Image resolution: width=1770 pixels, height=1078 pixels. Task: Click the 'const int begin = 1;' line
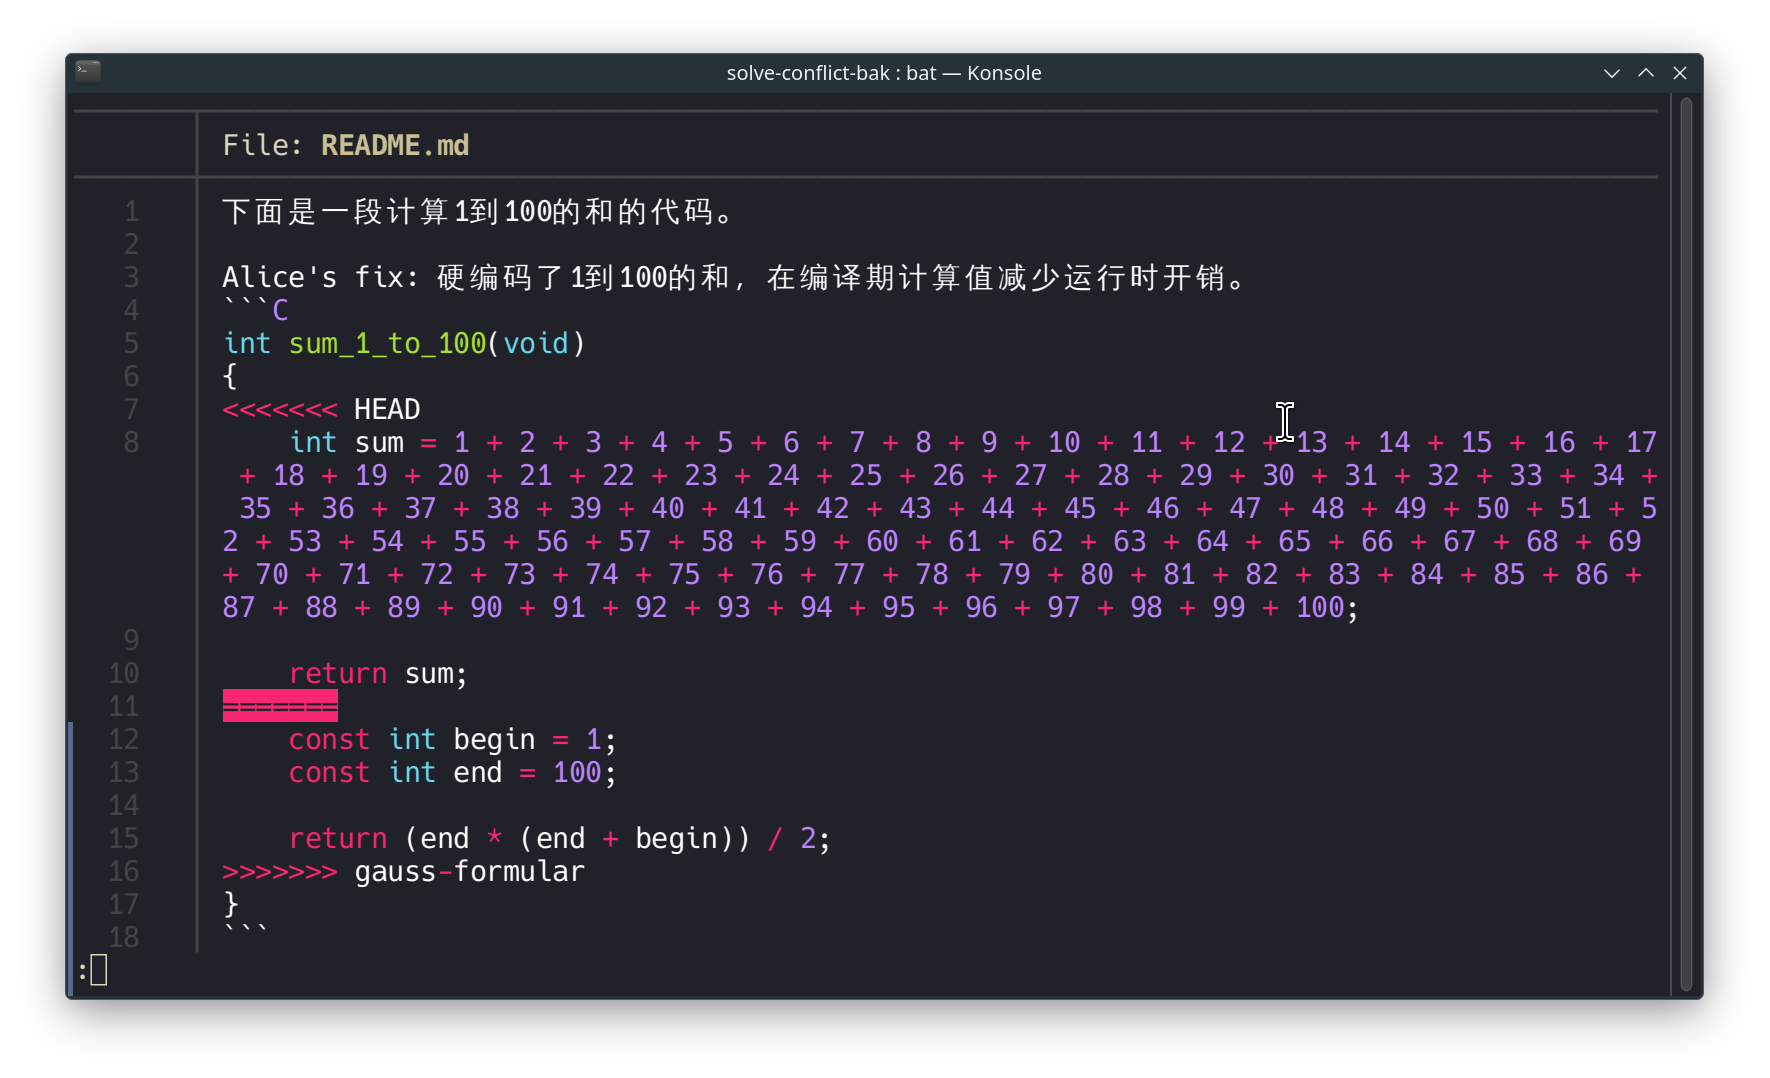coord(450,739)
